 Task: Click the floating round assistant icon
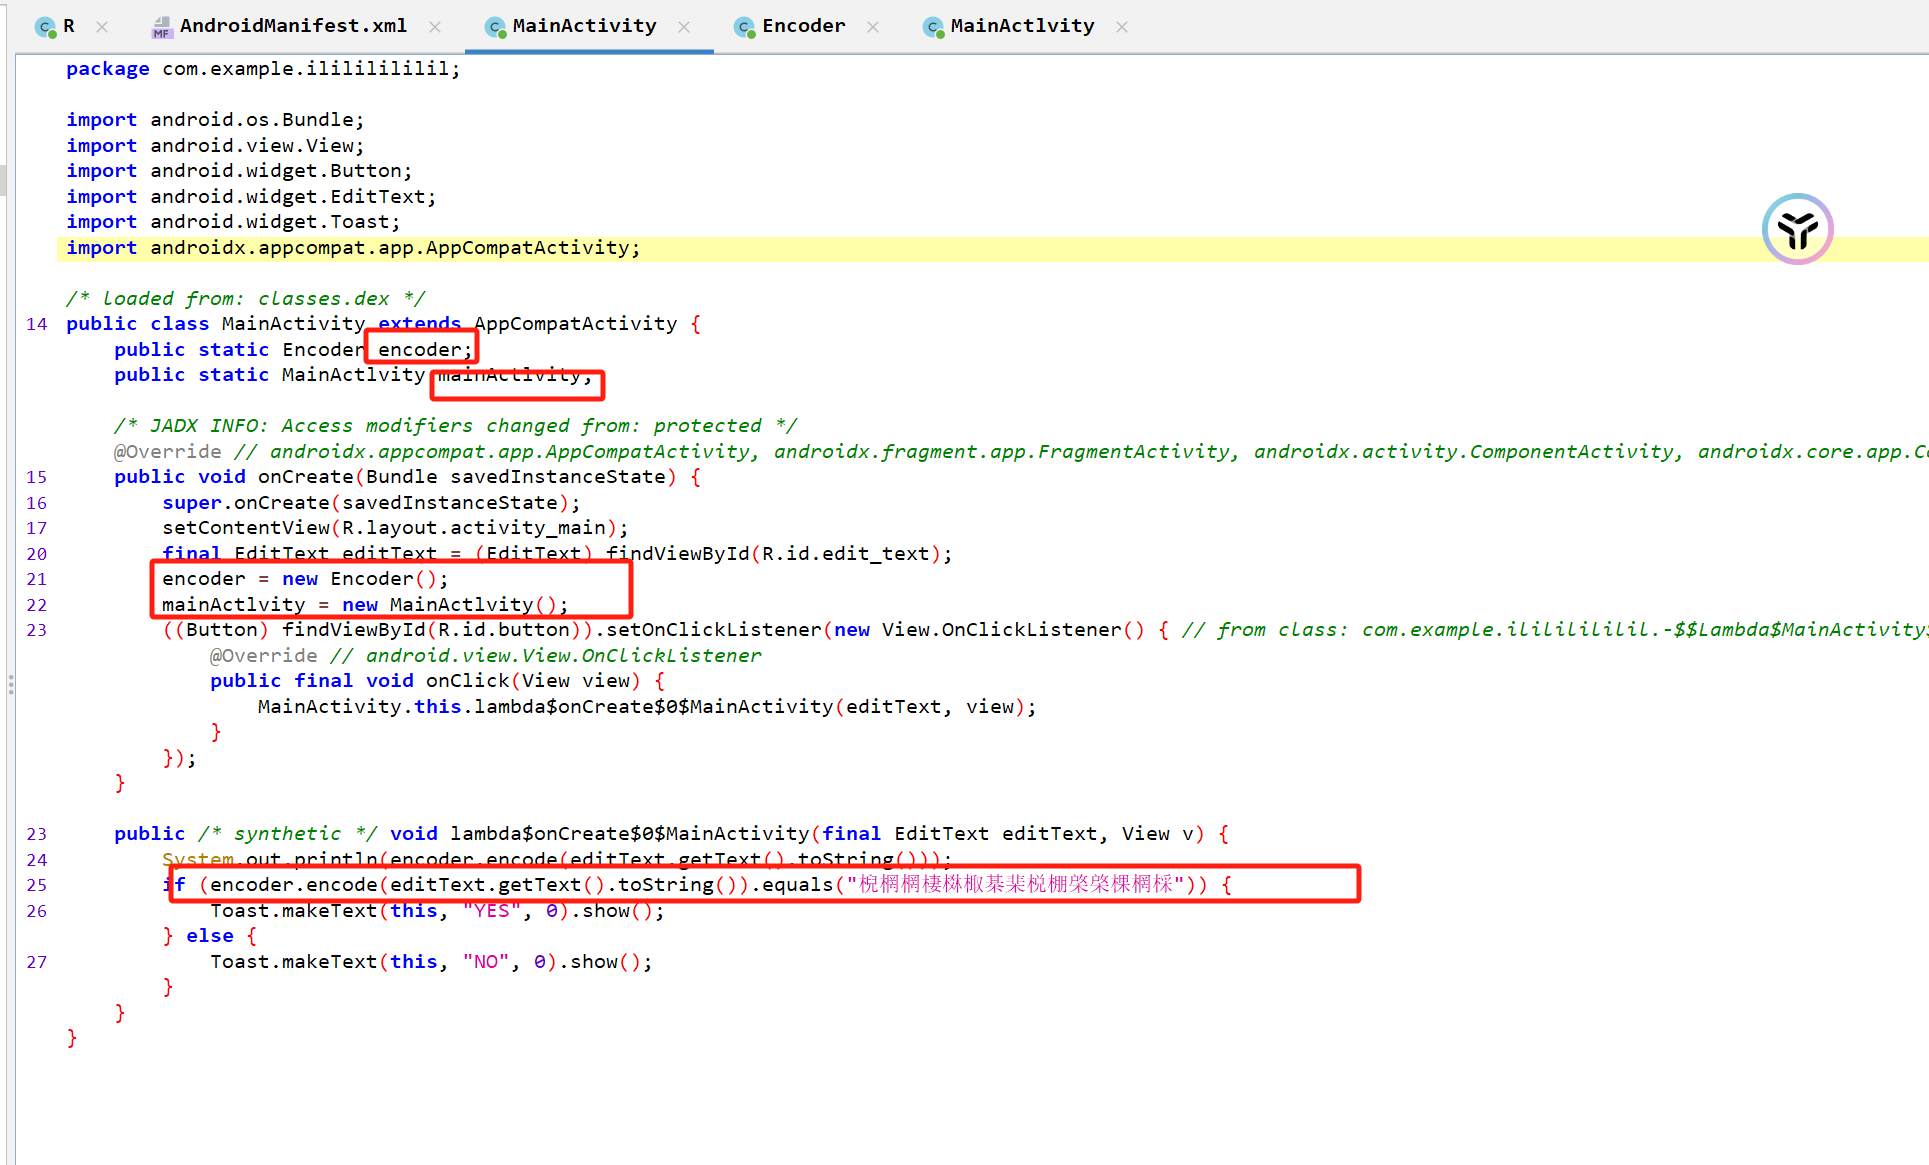[1797, 229]
